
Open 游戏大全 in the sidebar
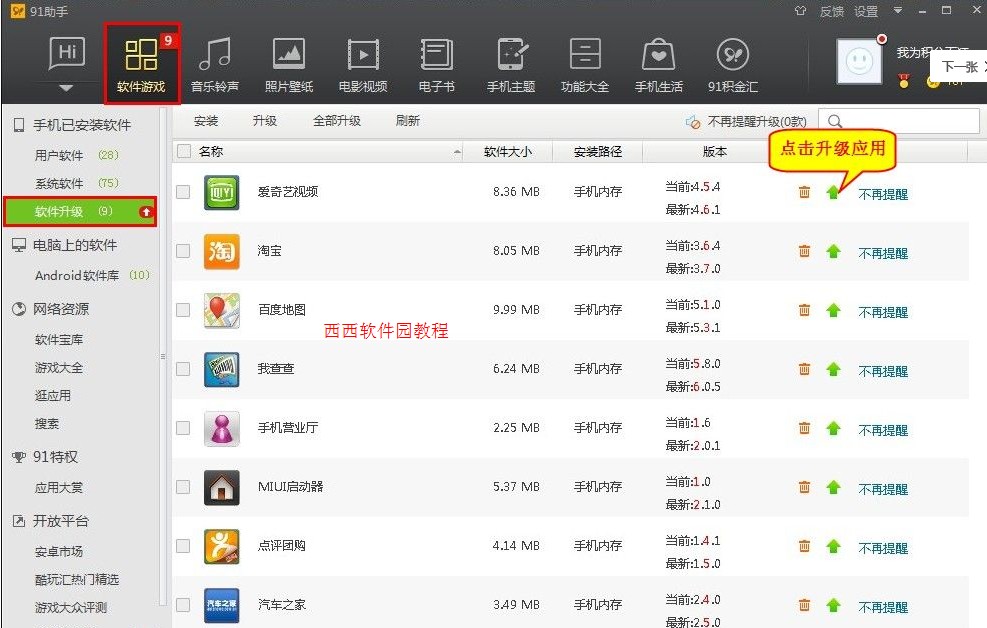[59, 367]
